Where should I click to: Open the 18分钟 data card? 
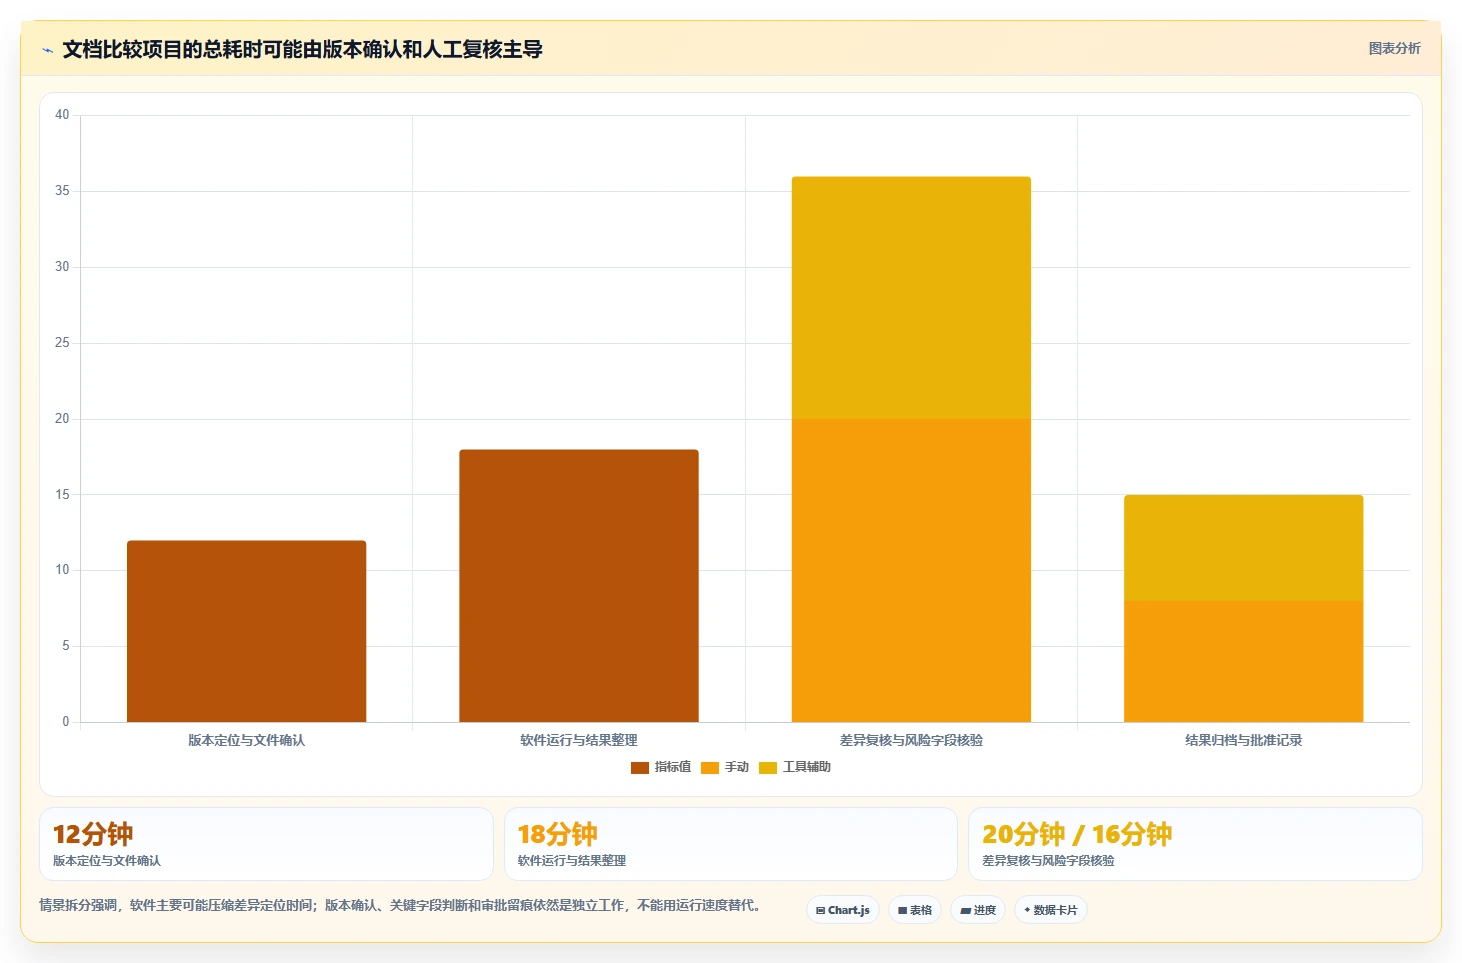tap(731, 844)
